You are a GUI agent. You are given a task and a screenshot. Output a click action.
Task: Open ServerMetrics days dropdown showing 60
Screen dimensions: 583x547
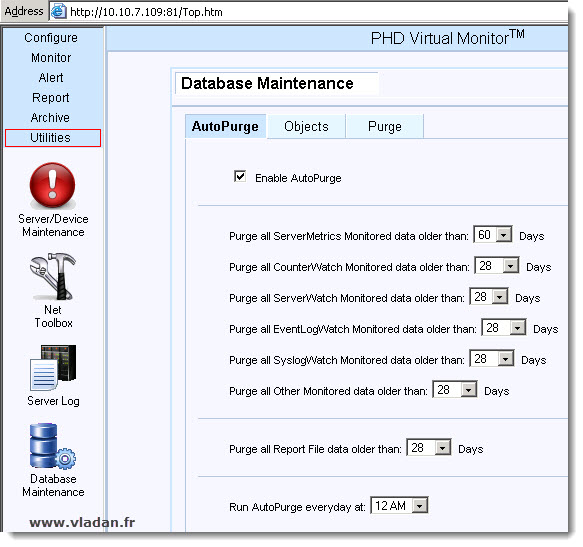[493, 235]
